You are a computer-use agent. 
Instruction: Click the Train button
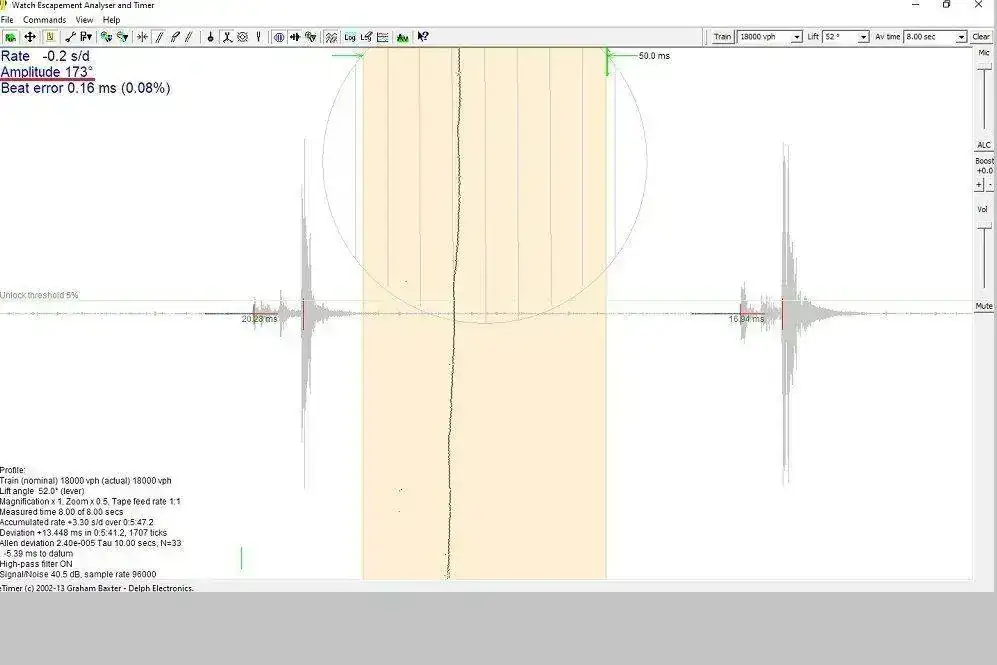[722, 37]
